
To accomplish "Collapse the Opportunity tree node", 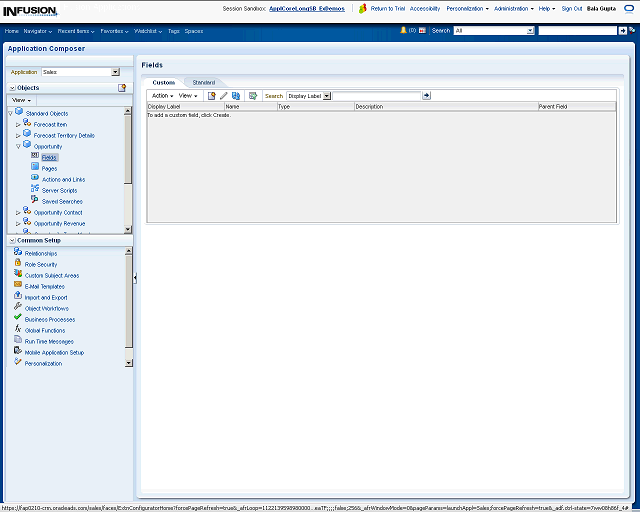I will click(x=18, y=146).
